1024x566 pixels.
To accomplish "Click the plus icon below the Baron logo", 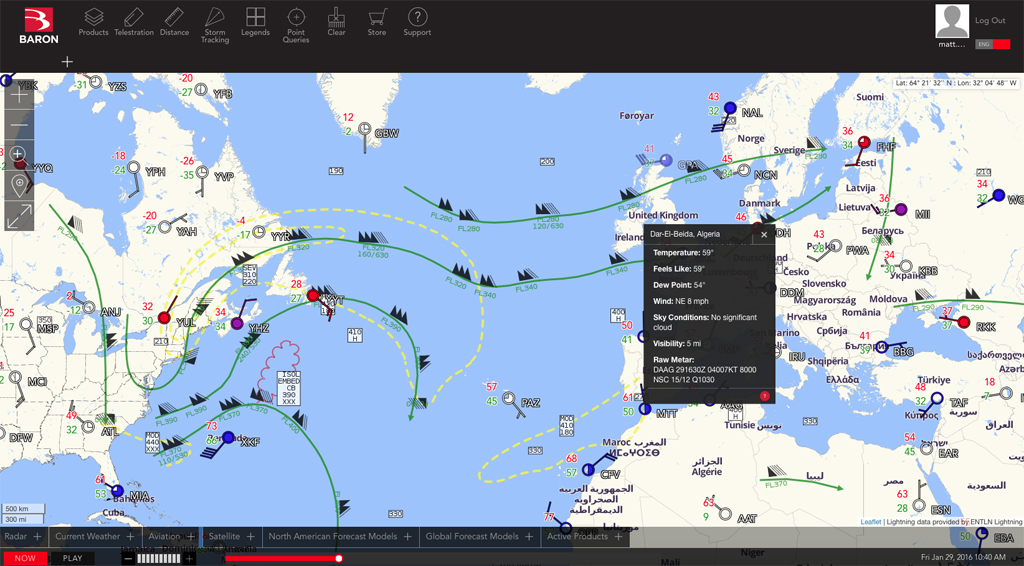I will pyautogui.click(x=67, y=61).
